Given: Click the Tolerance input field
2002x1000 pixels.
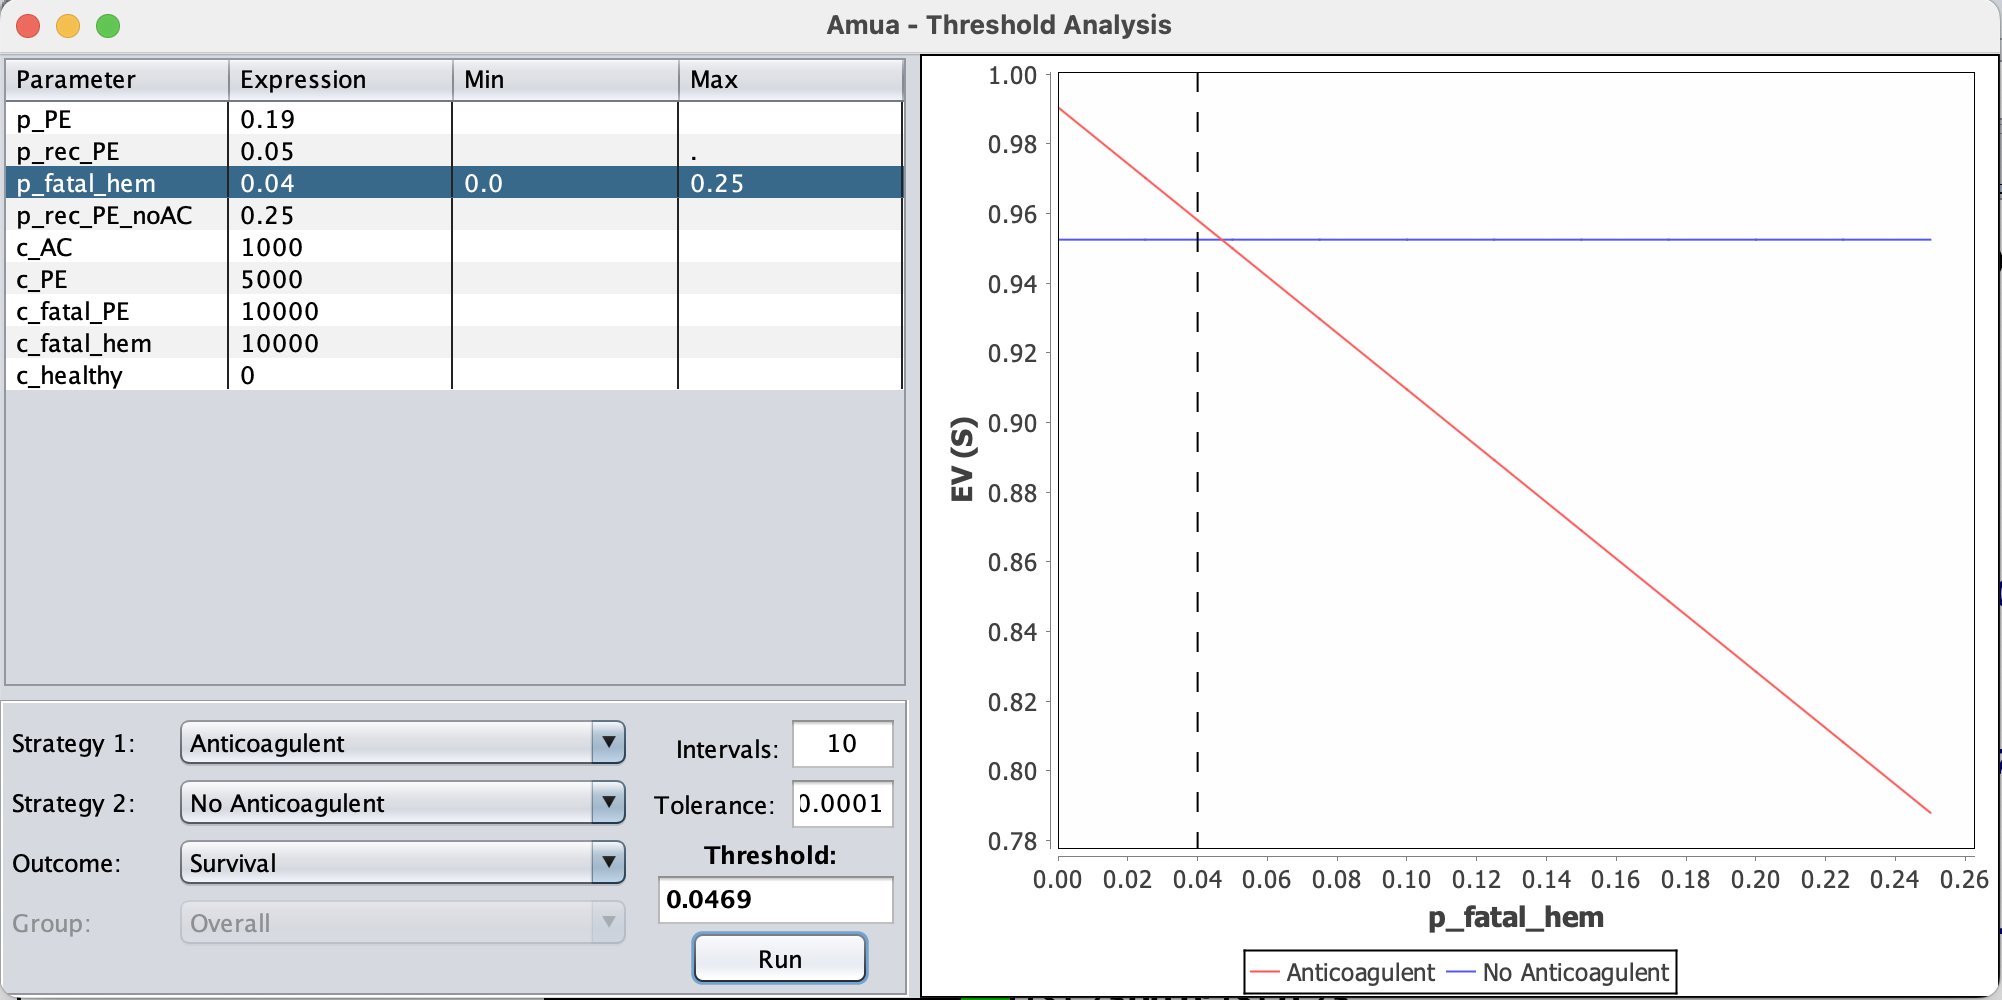Looking at the screenshot, I should [x=841, y=804].
